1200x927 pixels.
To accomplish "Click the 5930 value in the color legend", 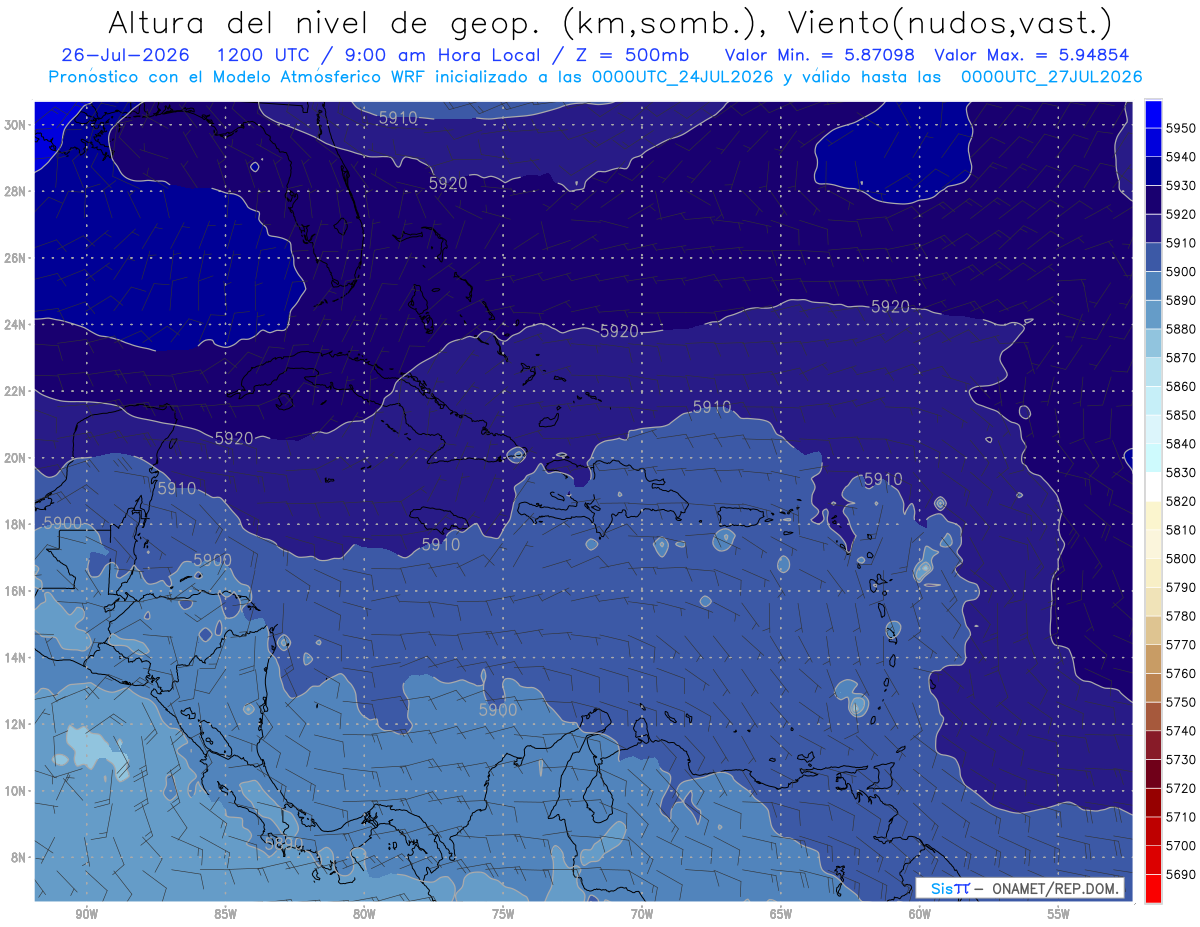I will pyautogui.click(x=1181, y=185).
